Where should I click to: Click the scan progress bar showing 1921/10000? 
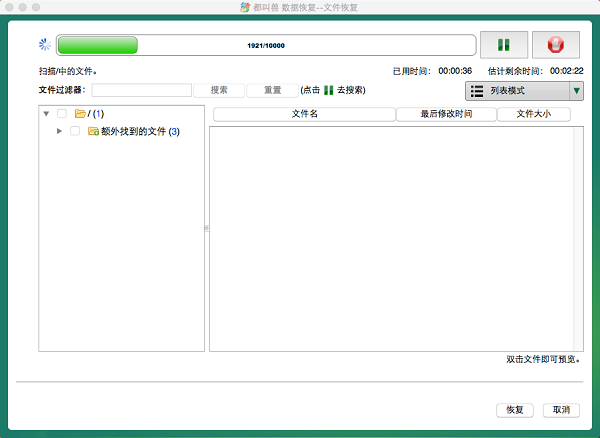[x=266, y=45]
